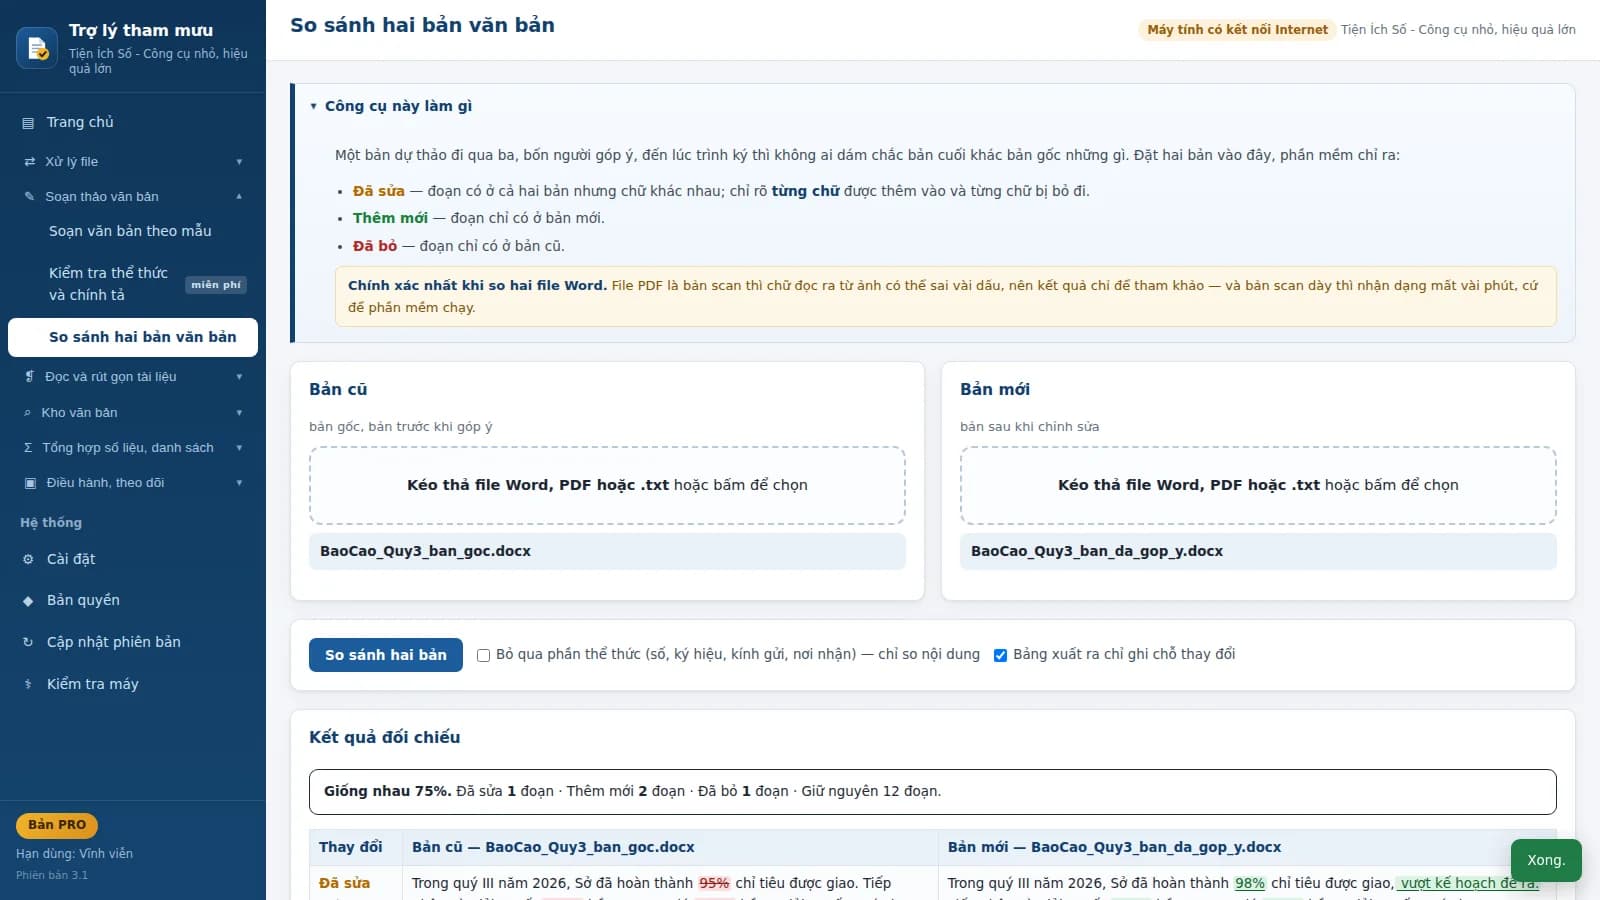
Task: Click the Đã sửa row label in results table
Action: click(344, 883)
